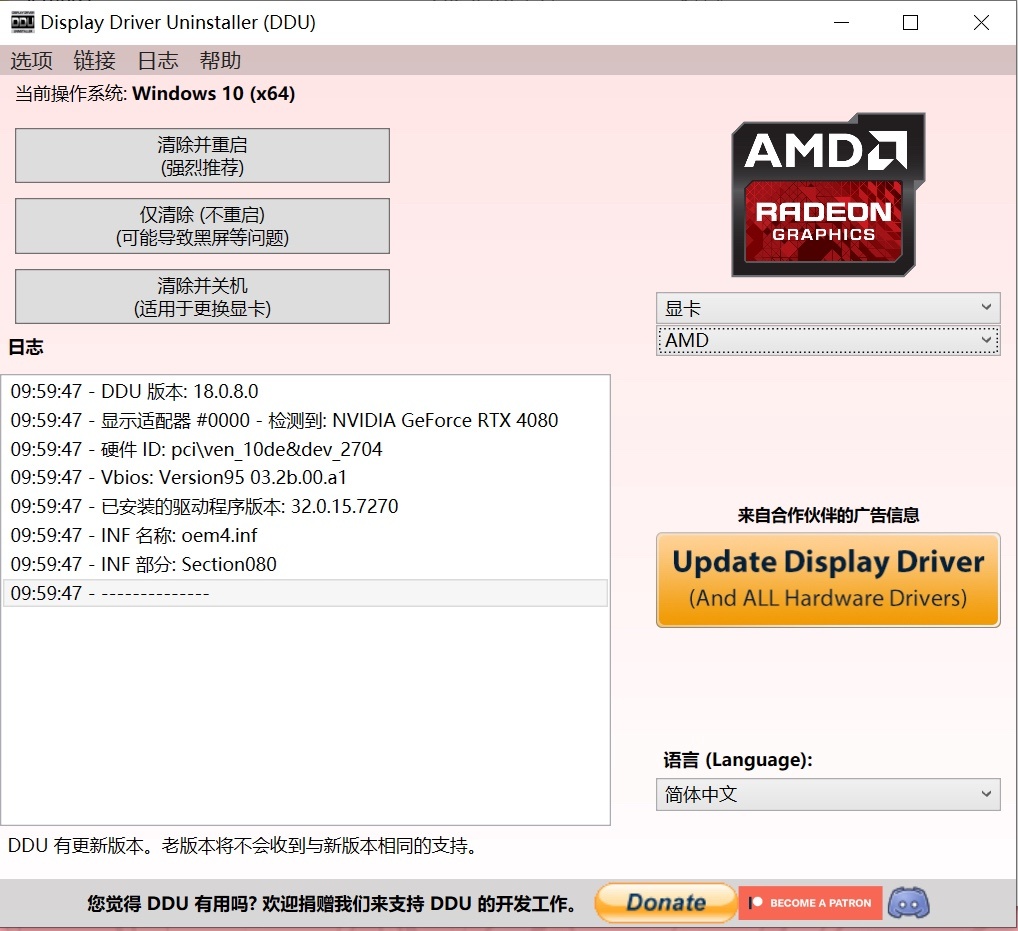The height and width of the screenshot is (931, 1018).
Task: Close the DDU window
Action: click(981, 23)
